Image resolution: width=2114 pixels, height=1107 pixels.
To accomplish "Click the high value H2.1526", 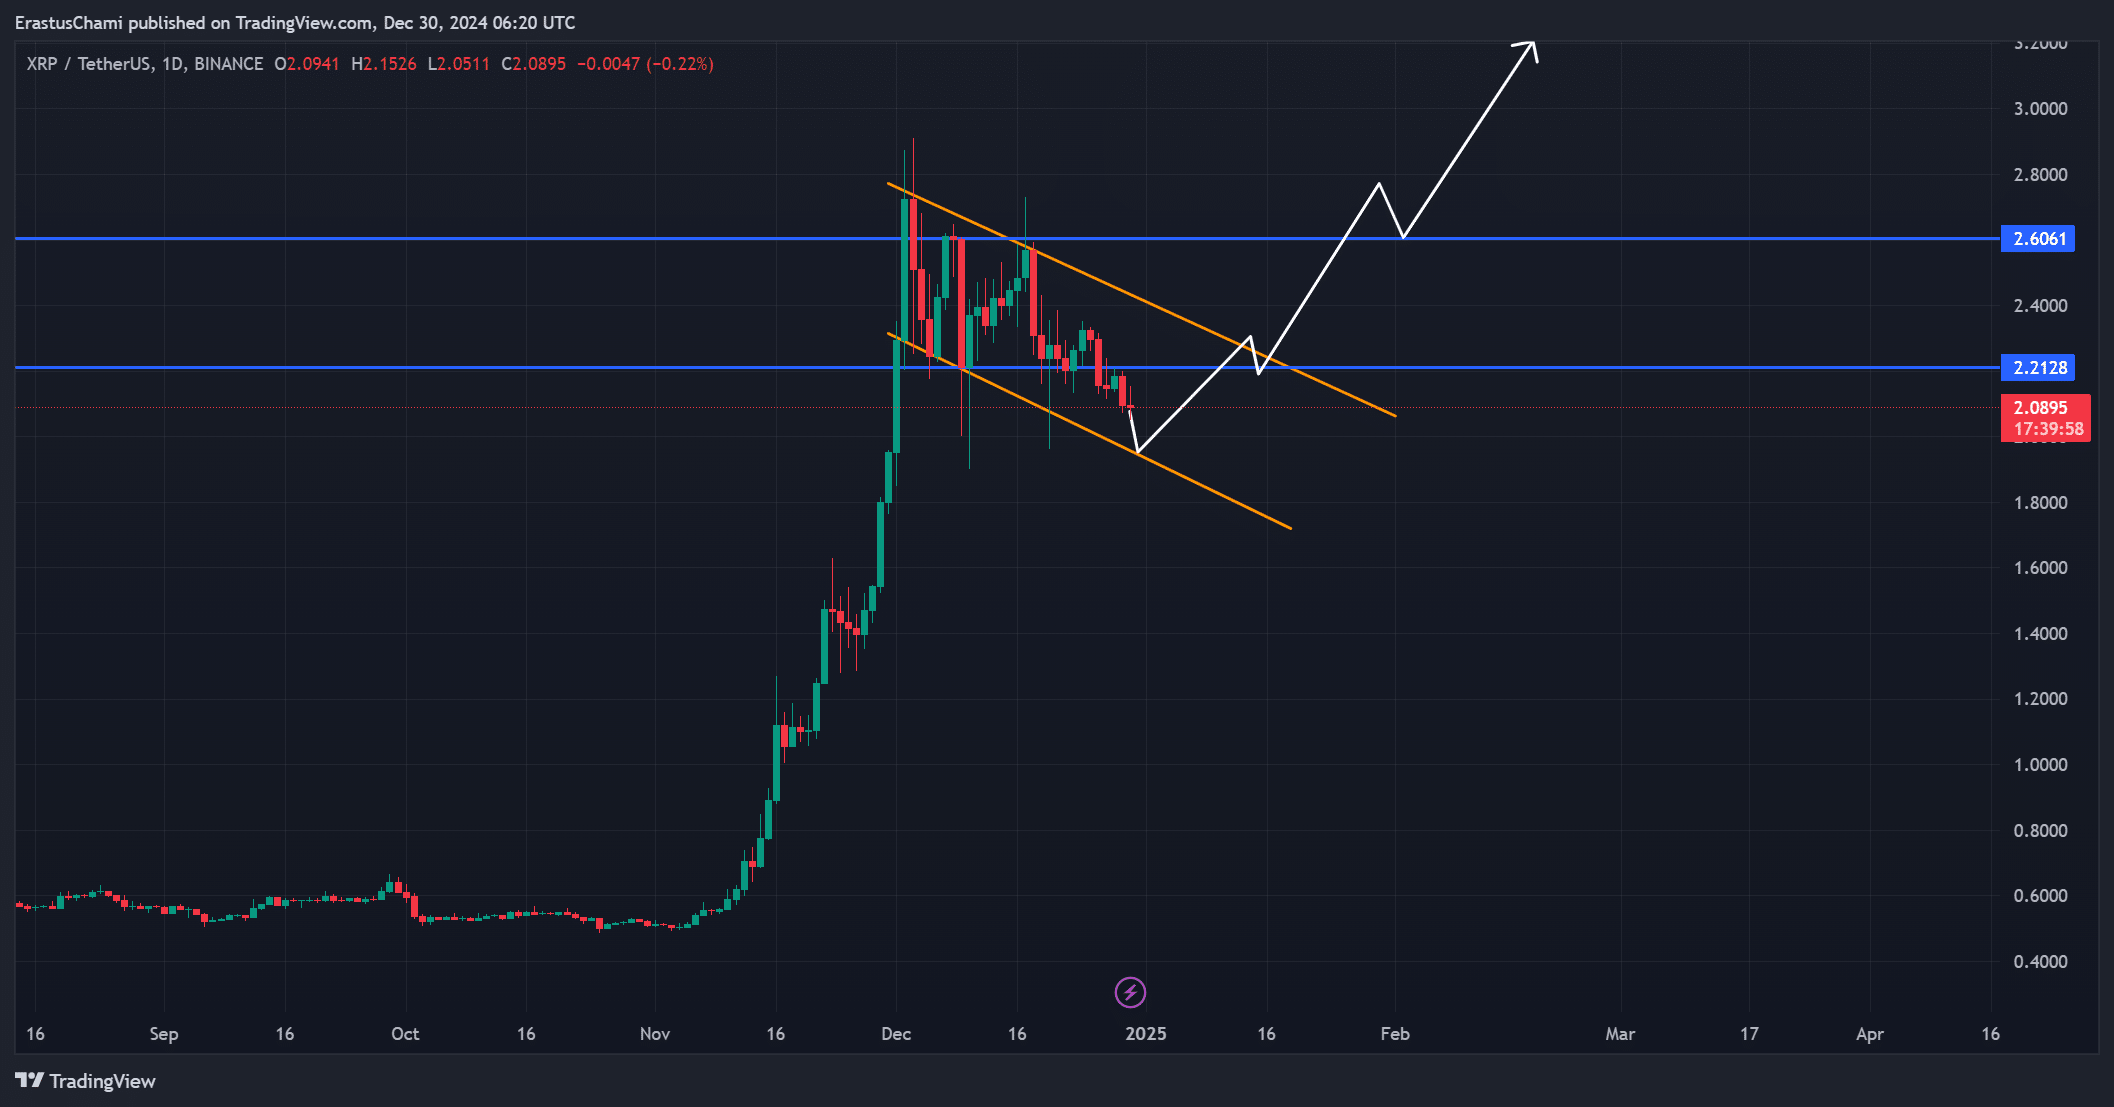I will coord(383,64).
